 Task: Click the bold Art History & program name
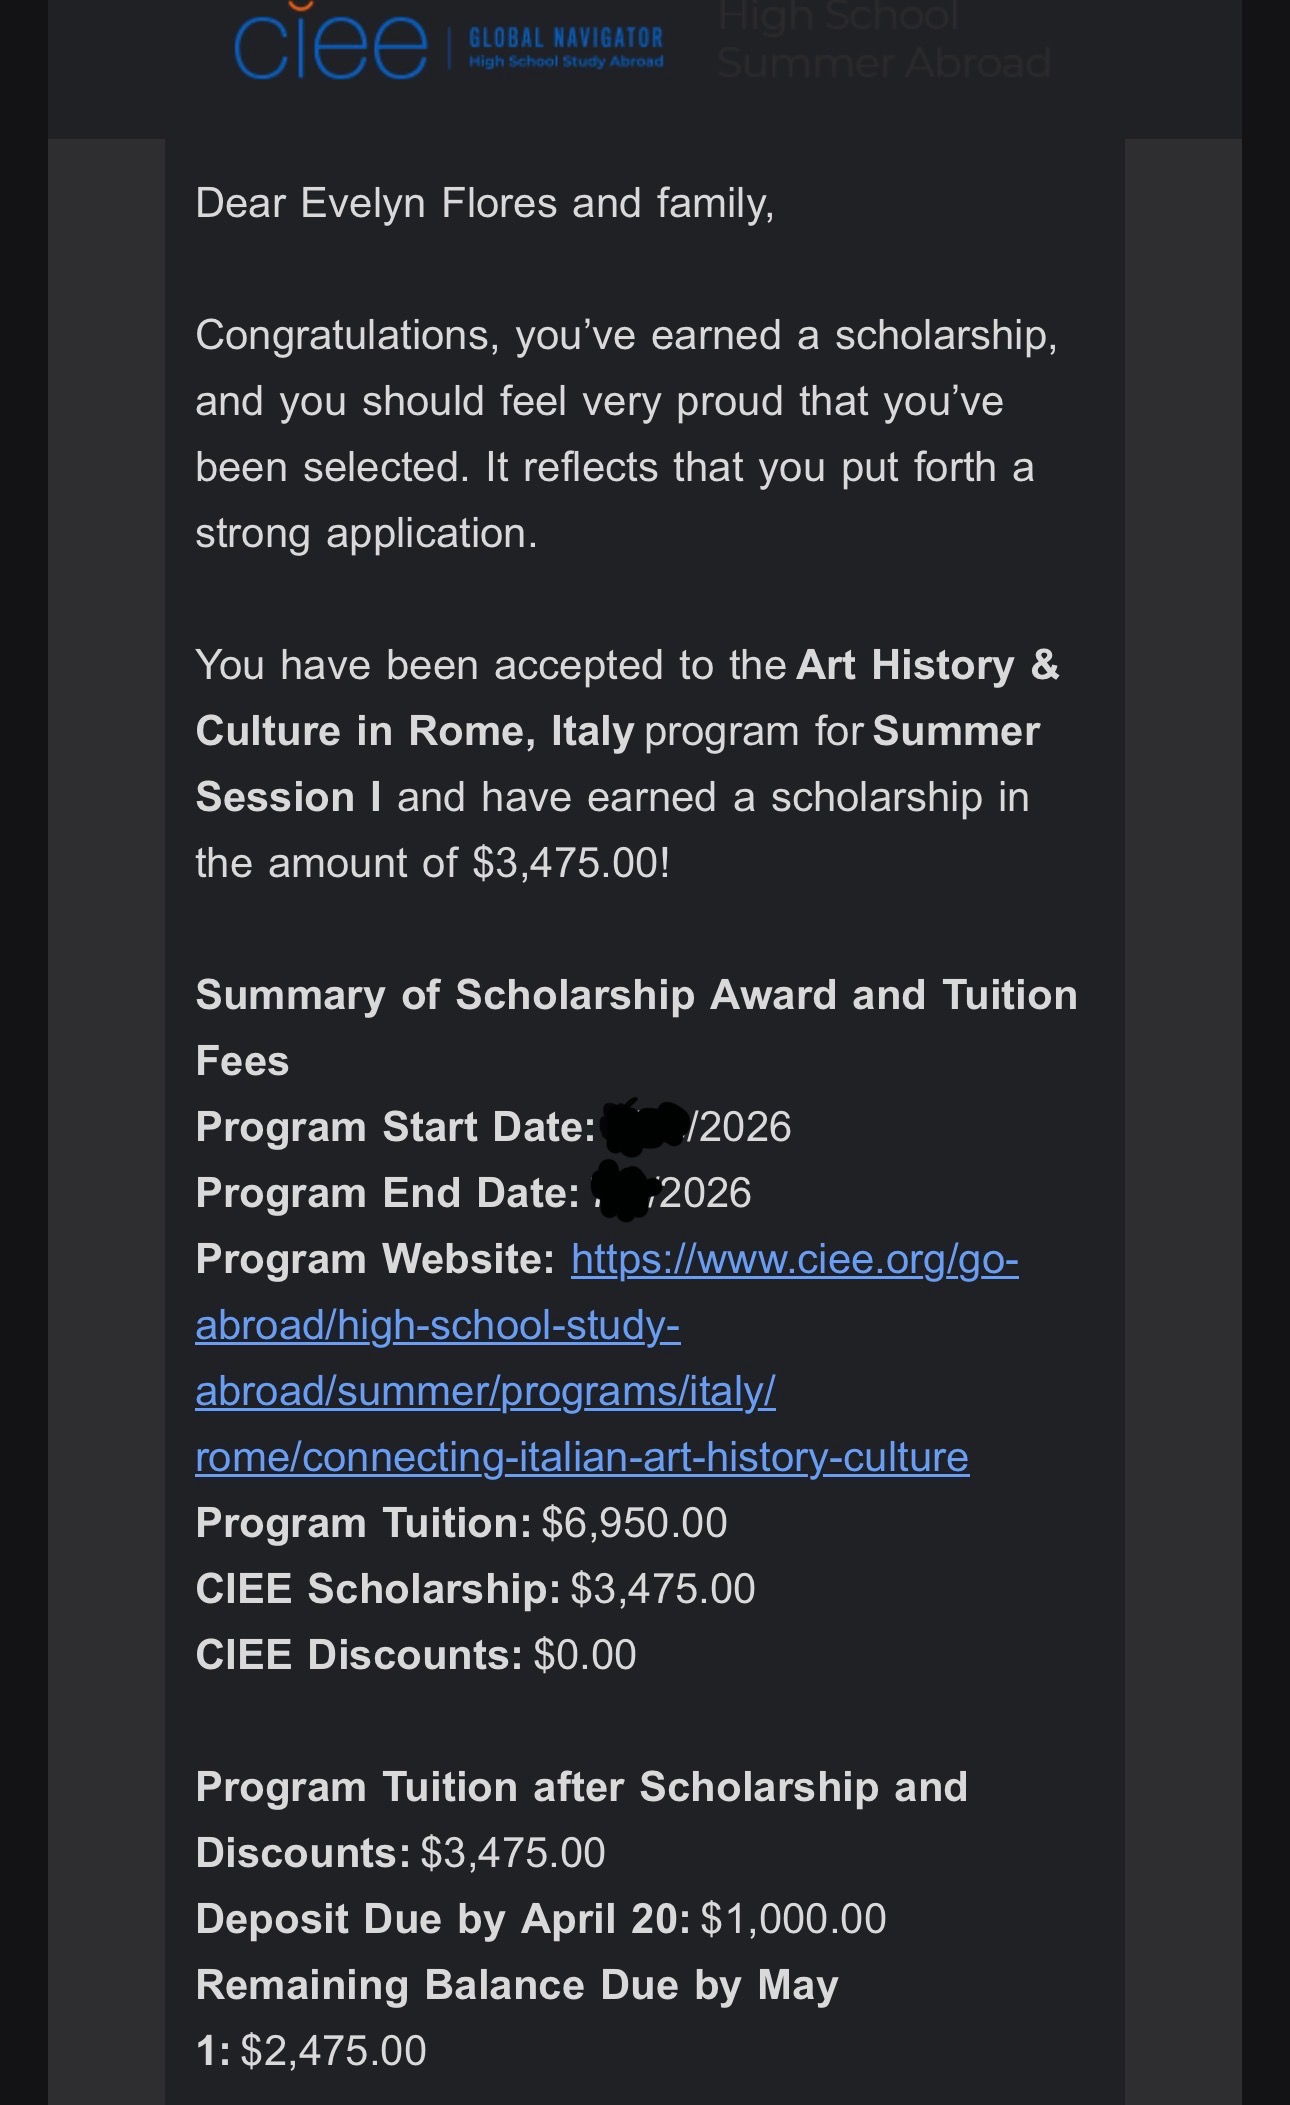(x=927, y=665)
